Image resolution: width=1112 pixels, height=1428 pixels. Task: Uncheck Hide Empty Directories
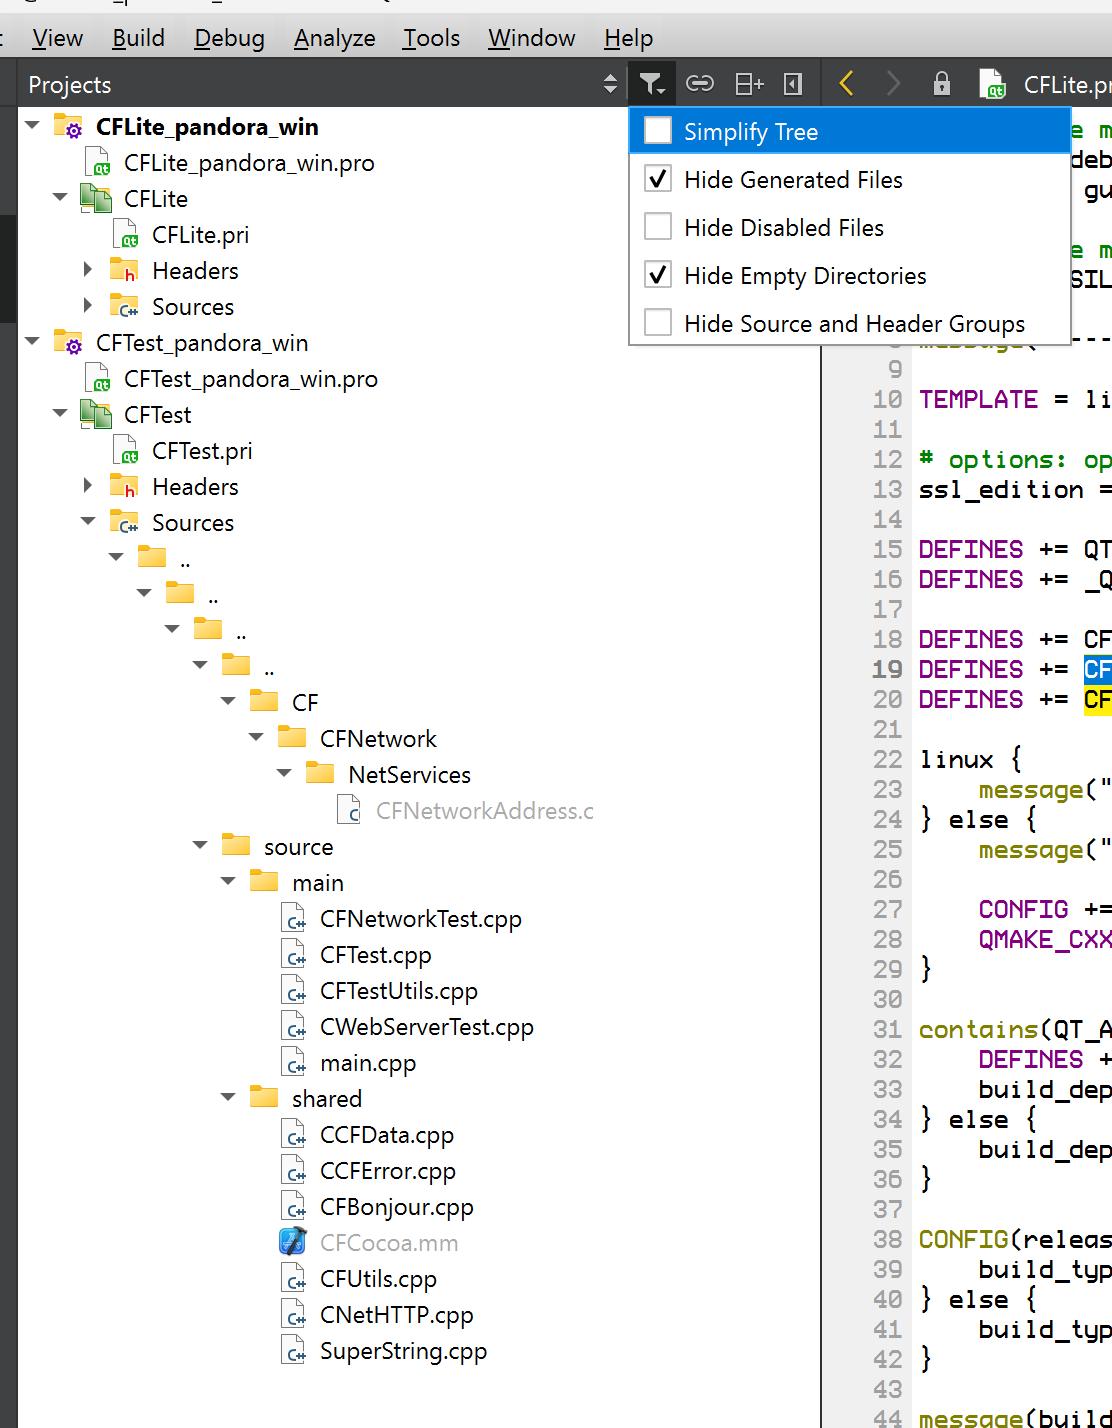(658, 275)
